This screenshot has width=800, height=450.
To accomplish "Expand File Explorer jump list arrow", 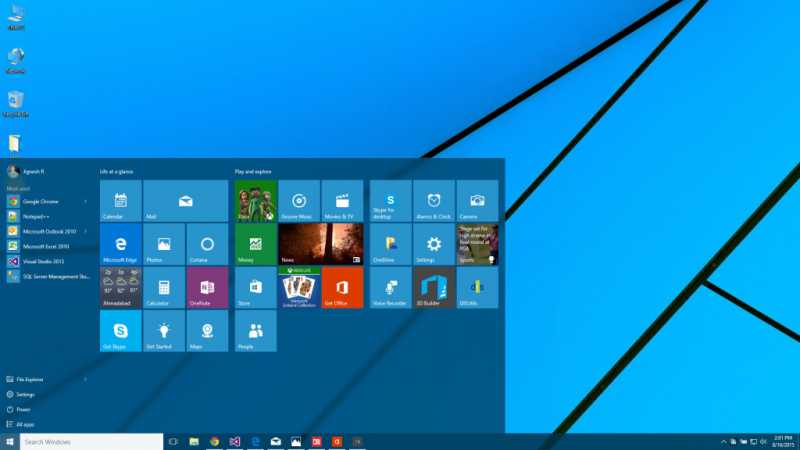I will pyautogui.click(x=86, y=380).
